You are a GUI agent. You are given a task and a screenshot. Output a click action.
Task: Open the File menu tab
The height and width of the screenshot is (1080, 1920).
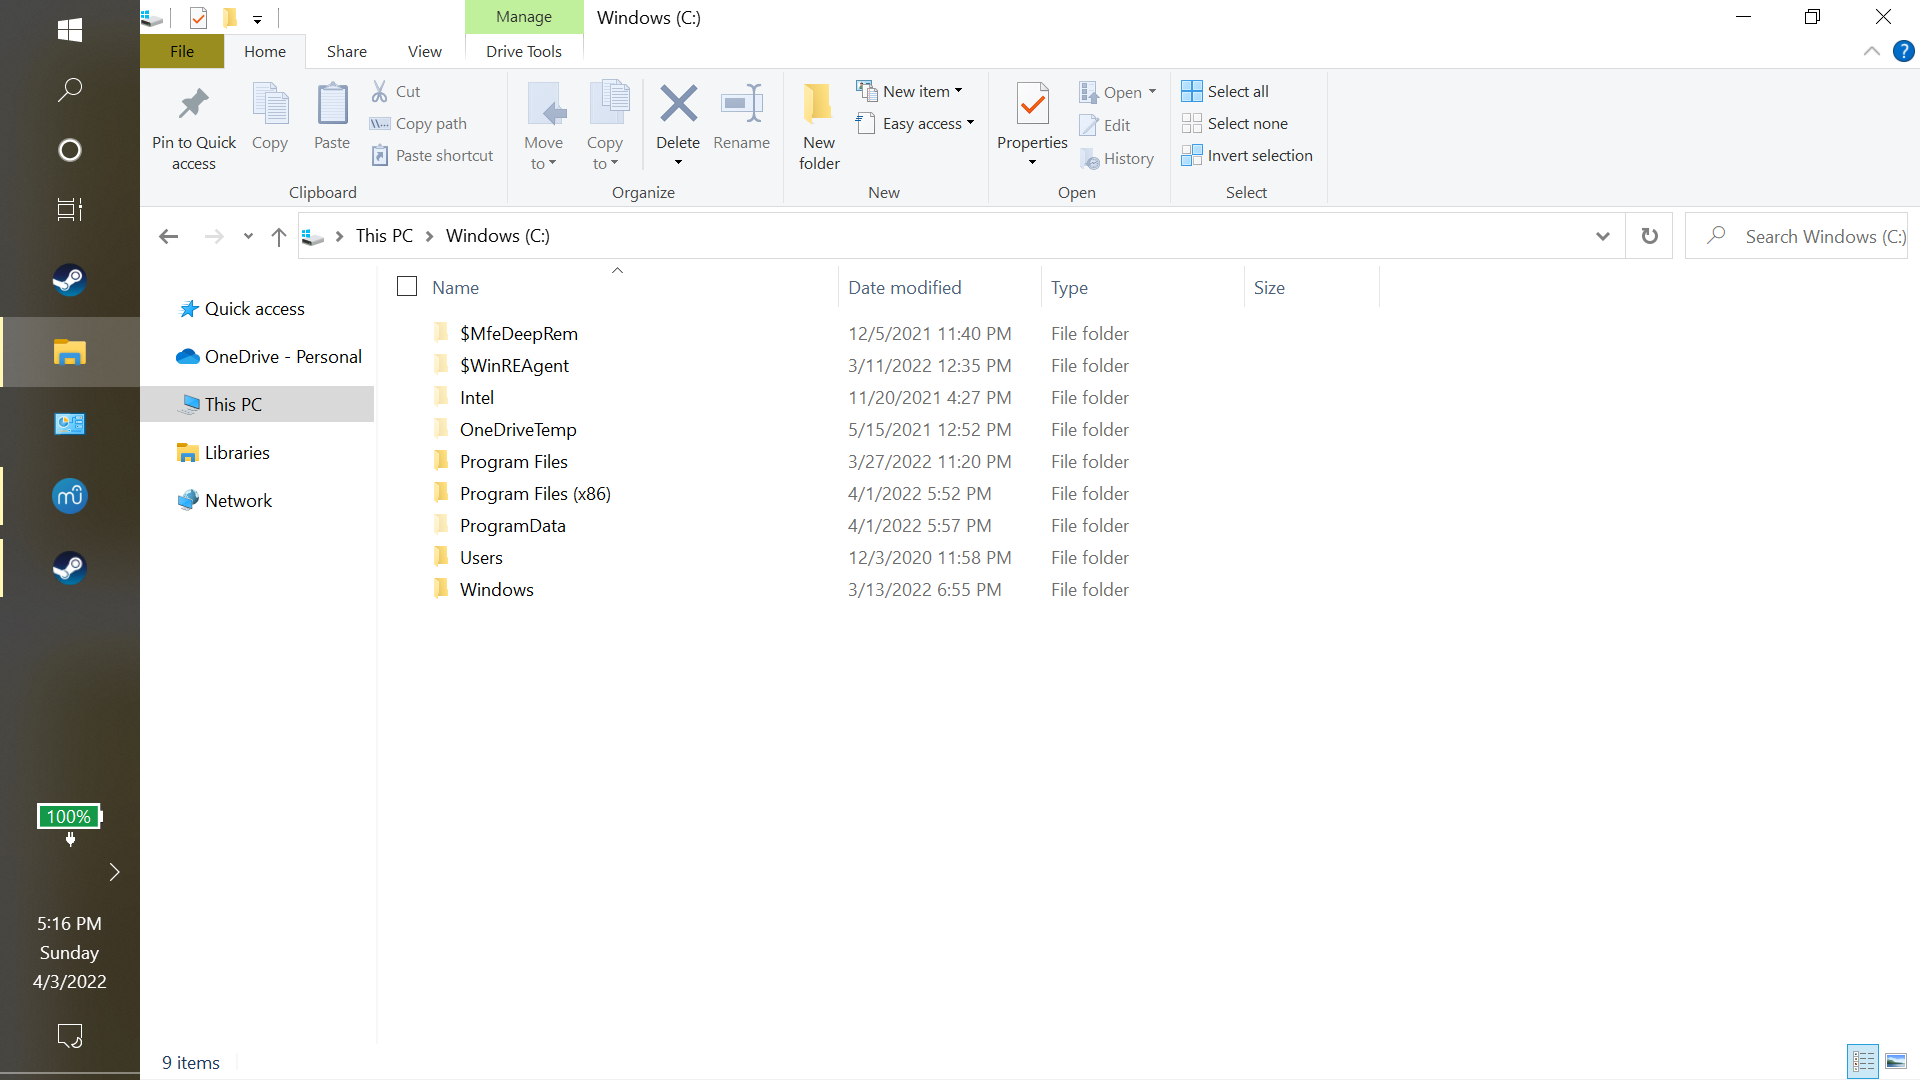(x=182, y=51)
